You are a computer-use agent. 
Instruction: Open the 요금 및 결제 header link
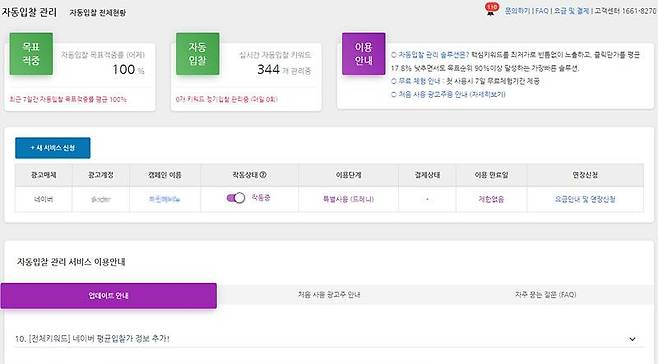pos(572,11)
